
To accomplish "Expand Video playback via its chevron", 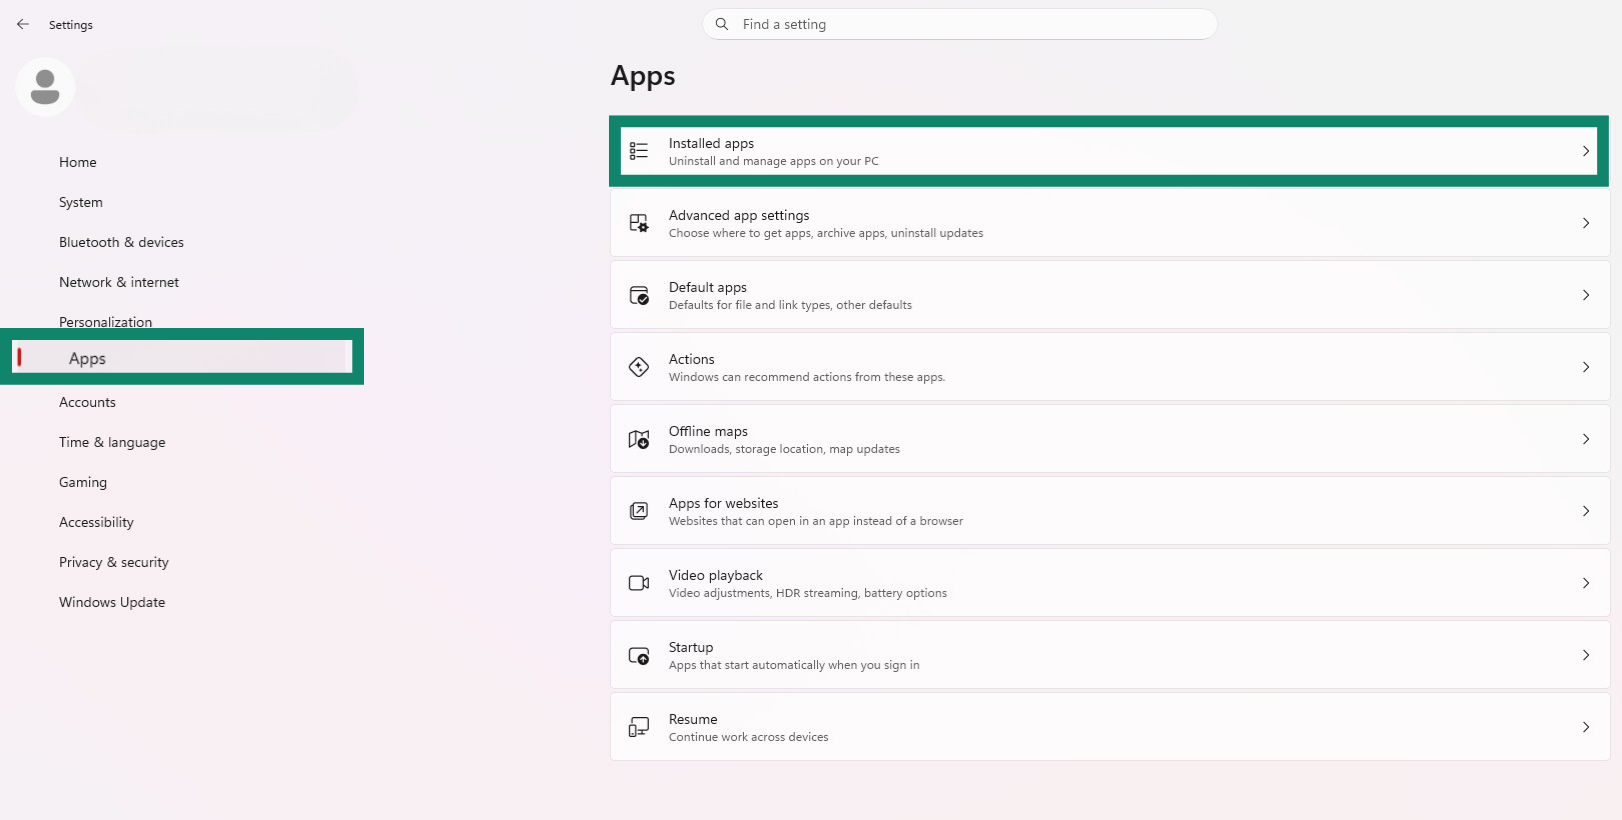I will (1585, 583).
